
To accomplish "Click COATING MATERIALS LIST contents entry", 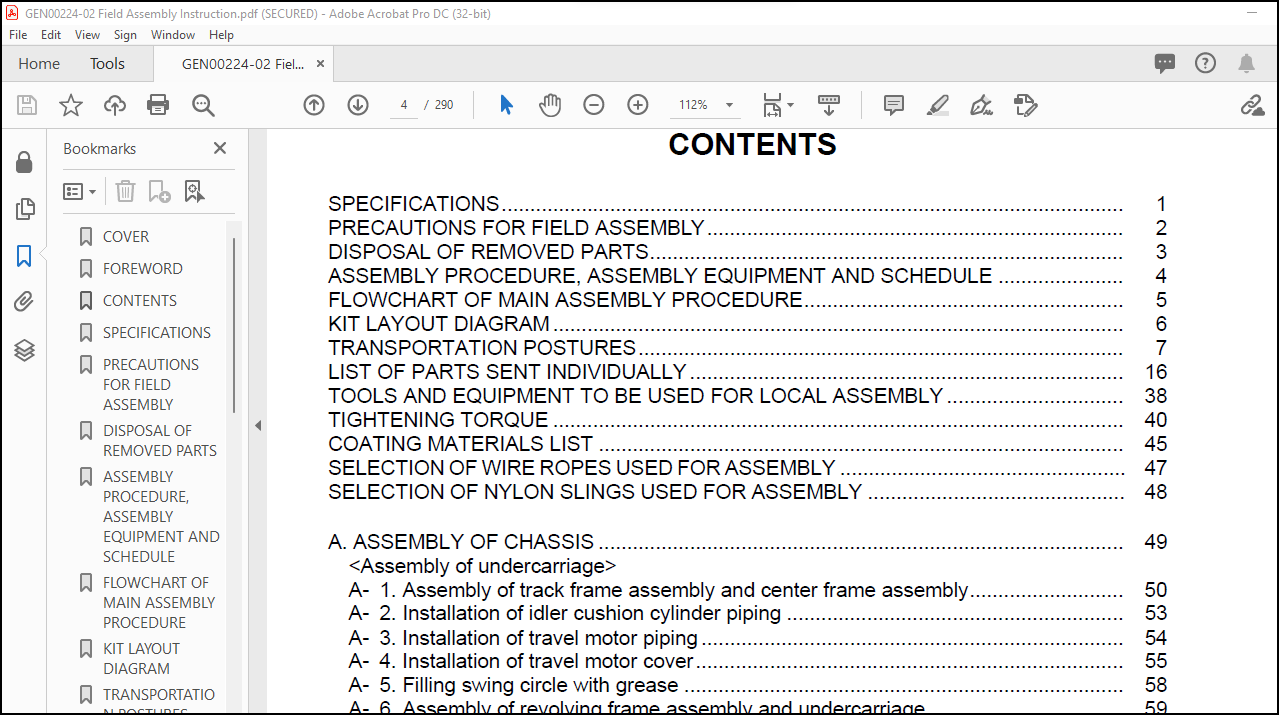I will (x=747, y=444).
